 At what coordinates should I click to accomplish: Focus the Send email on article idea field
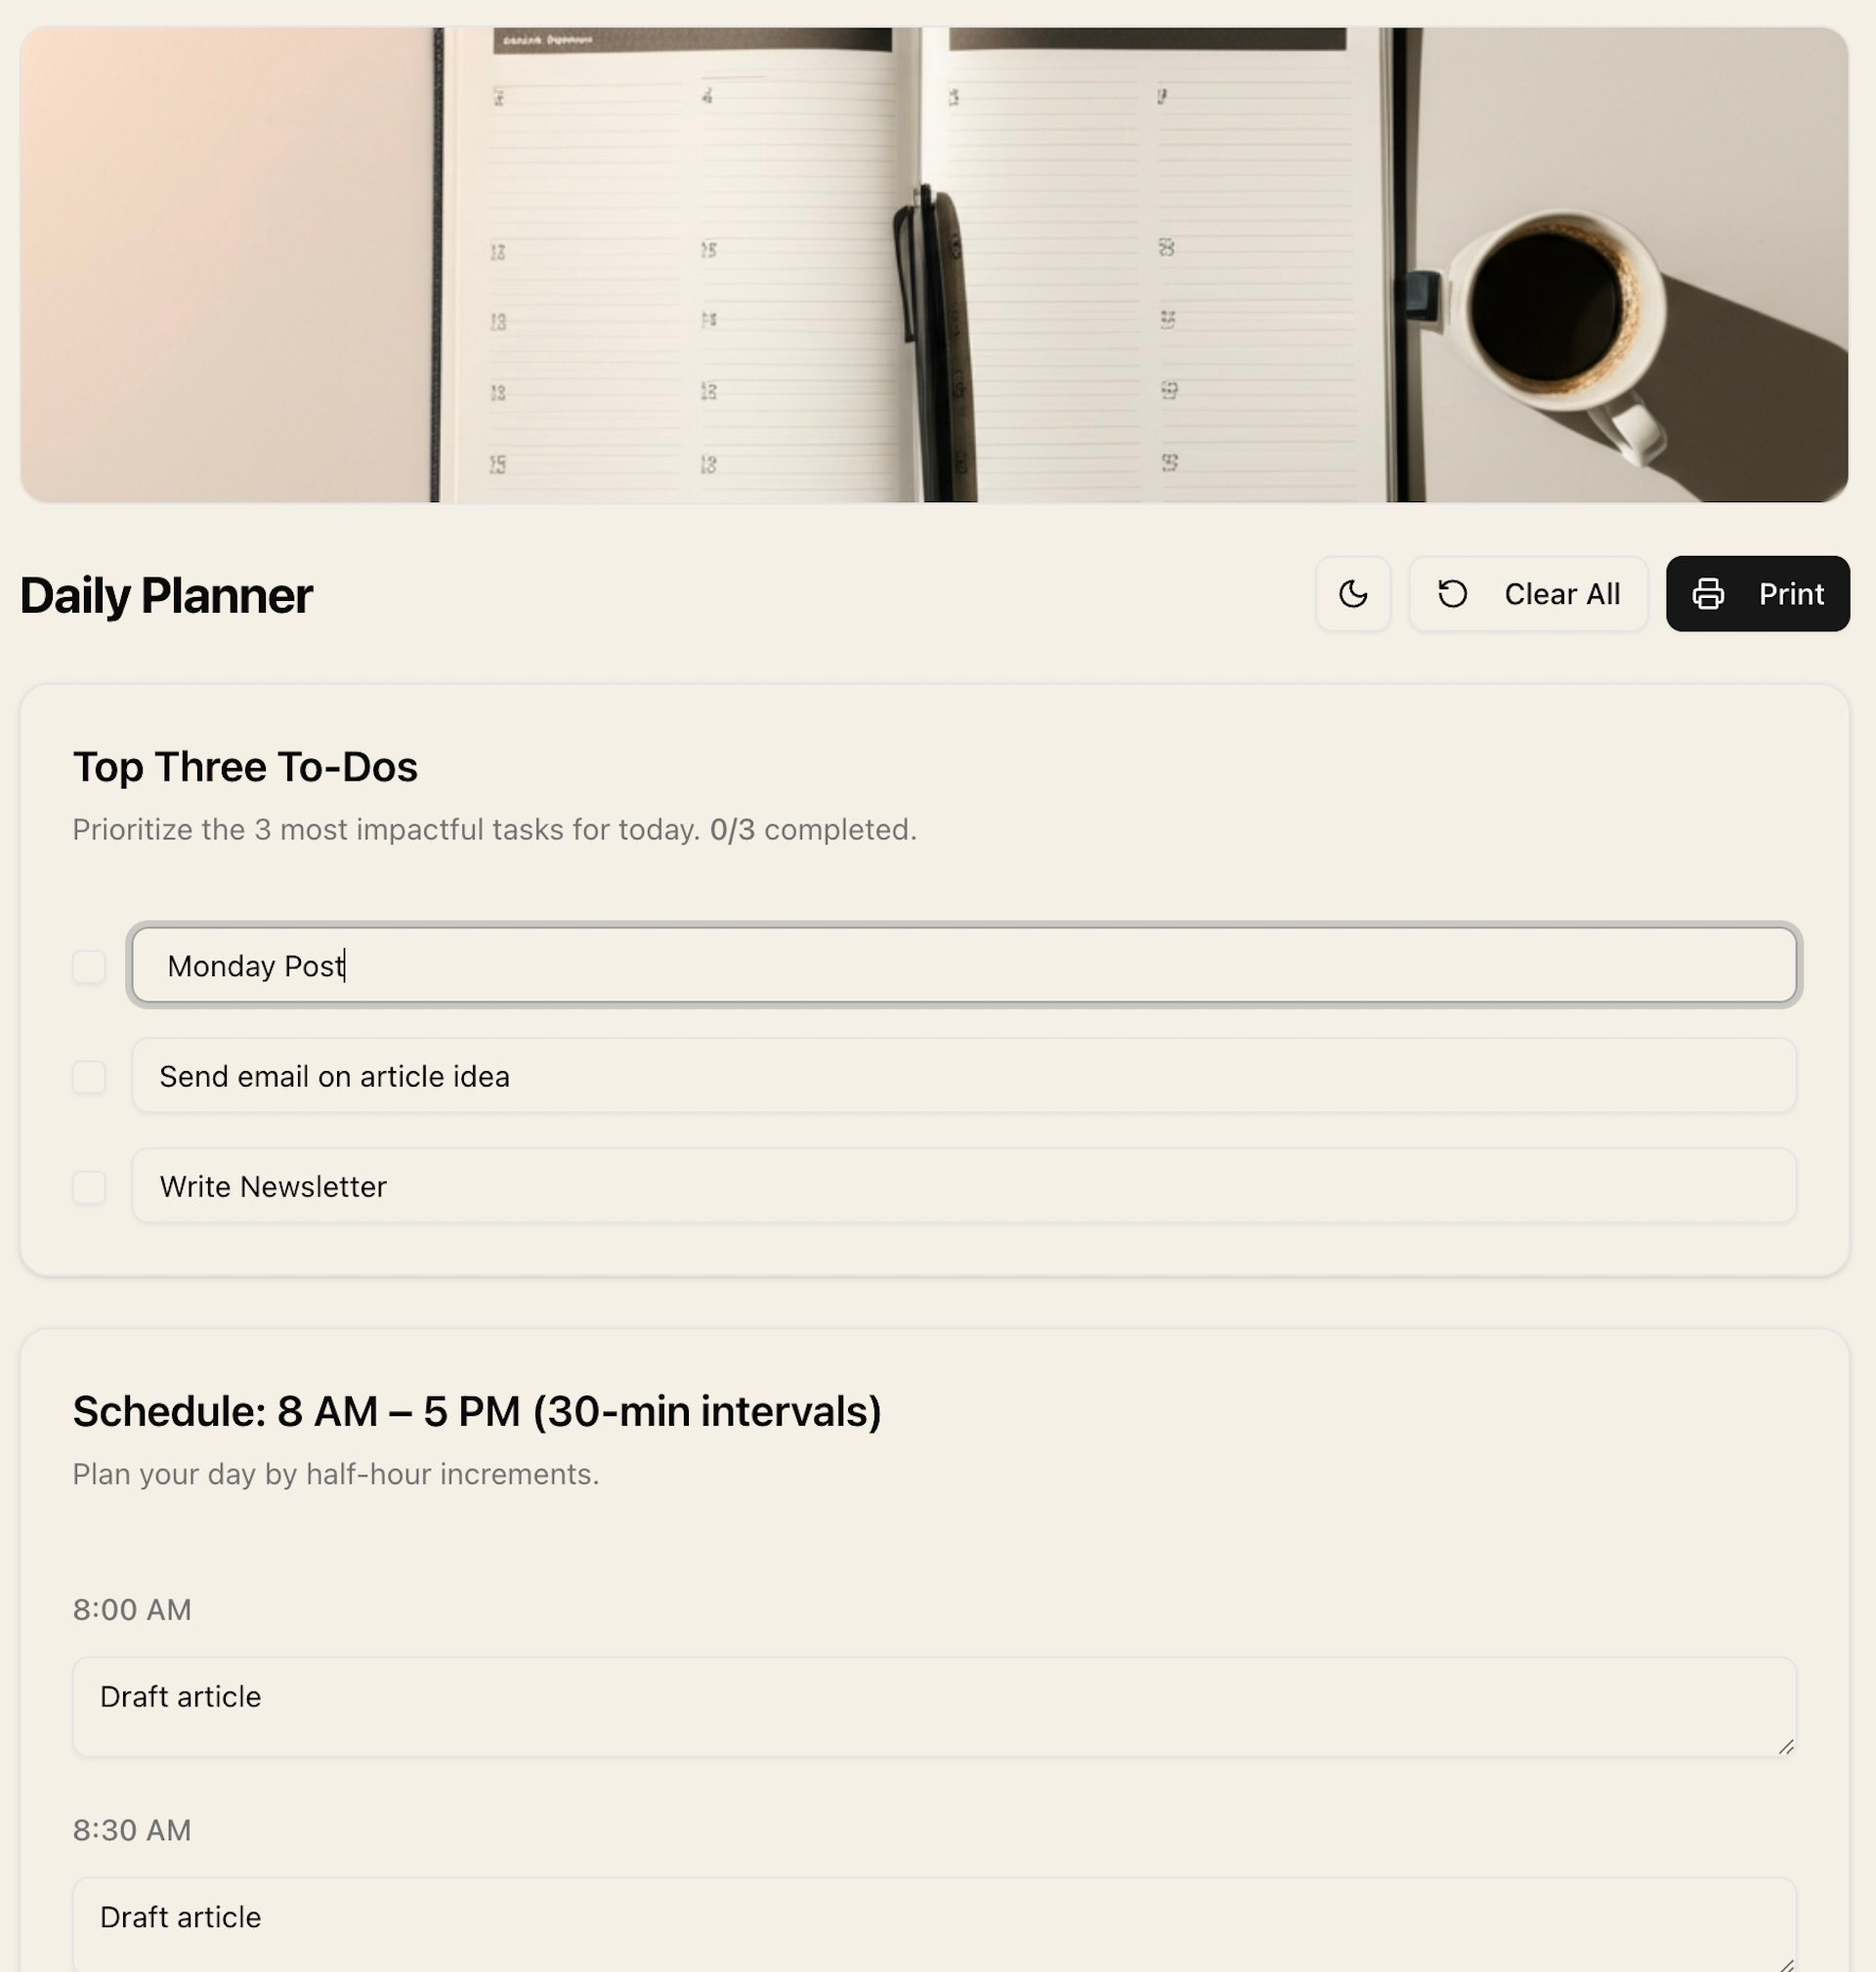964,1076
